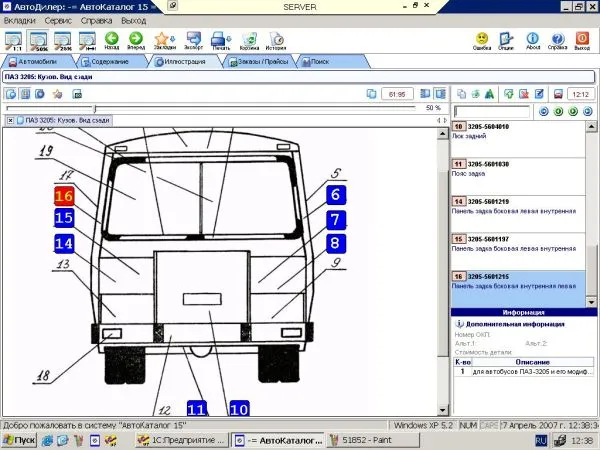Go to next part with green arrow
This screenshot has width=600, height=450.
(x=573, y=111)
